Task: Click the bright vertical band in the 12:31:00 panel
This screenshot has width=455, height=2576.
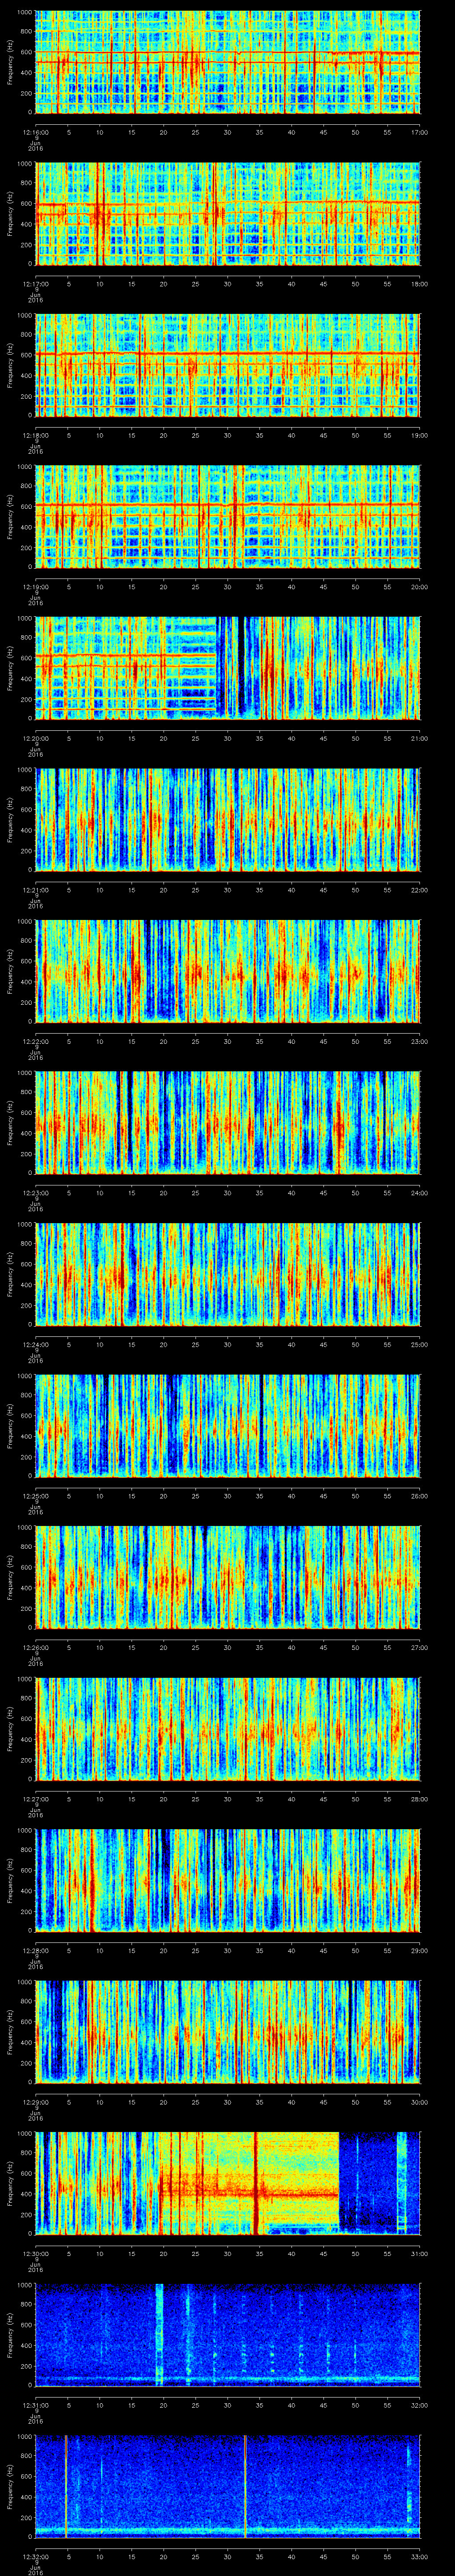Action: point(159,2335)
